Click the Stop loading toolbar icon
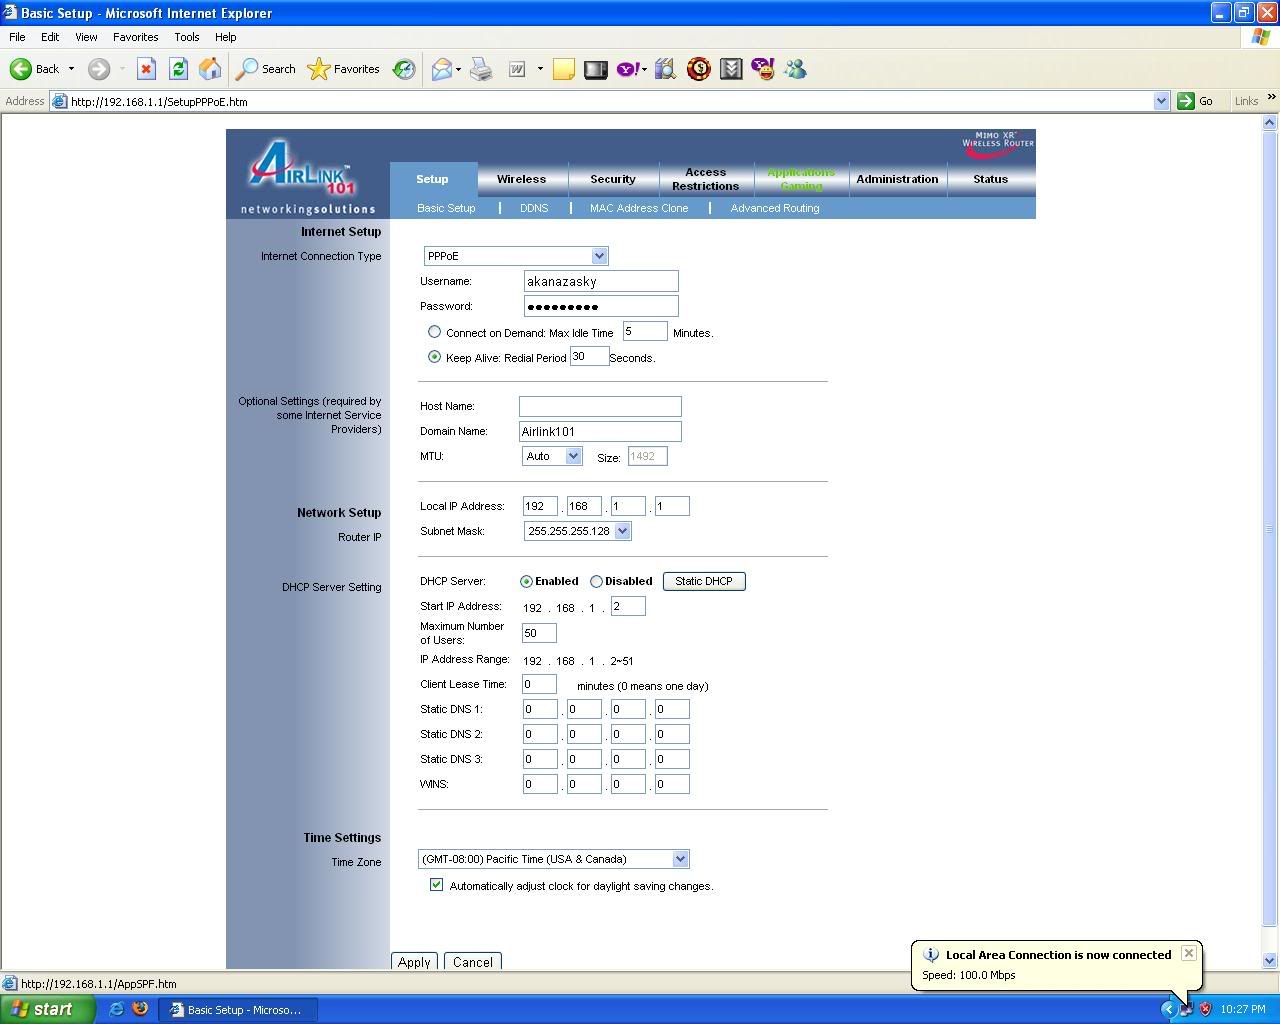The image size is (1280, 1024). pos(146,69)
